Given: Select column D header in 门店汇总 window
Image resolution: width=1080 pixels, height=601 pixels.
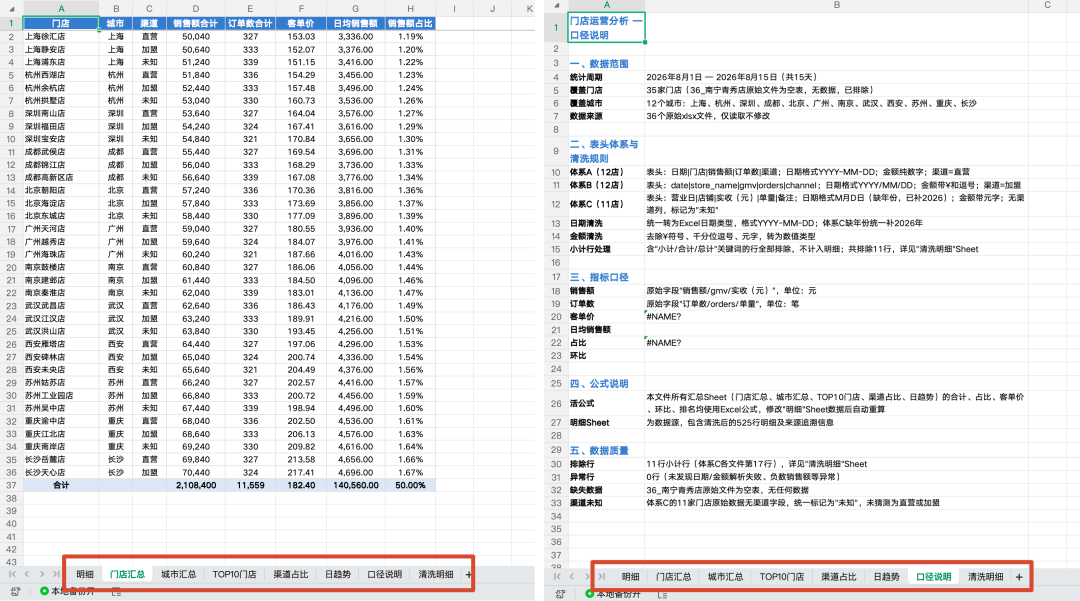Looking at the screenshot, I should tap(196, 9).
